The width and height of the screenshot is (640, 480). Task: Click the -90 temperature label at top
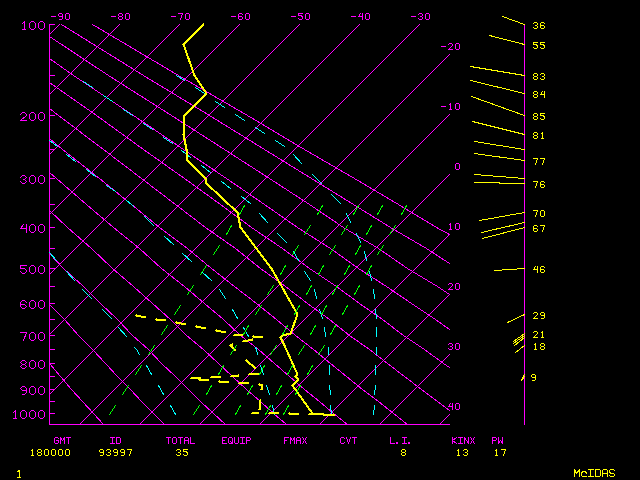click(60, 17)
